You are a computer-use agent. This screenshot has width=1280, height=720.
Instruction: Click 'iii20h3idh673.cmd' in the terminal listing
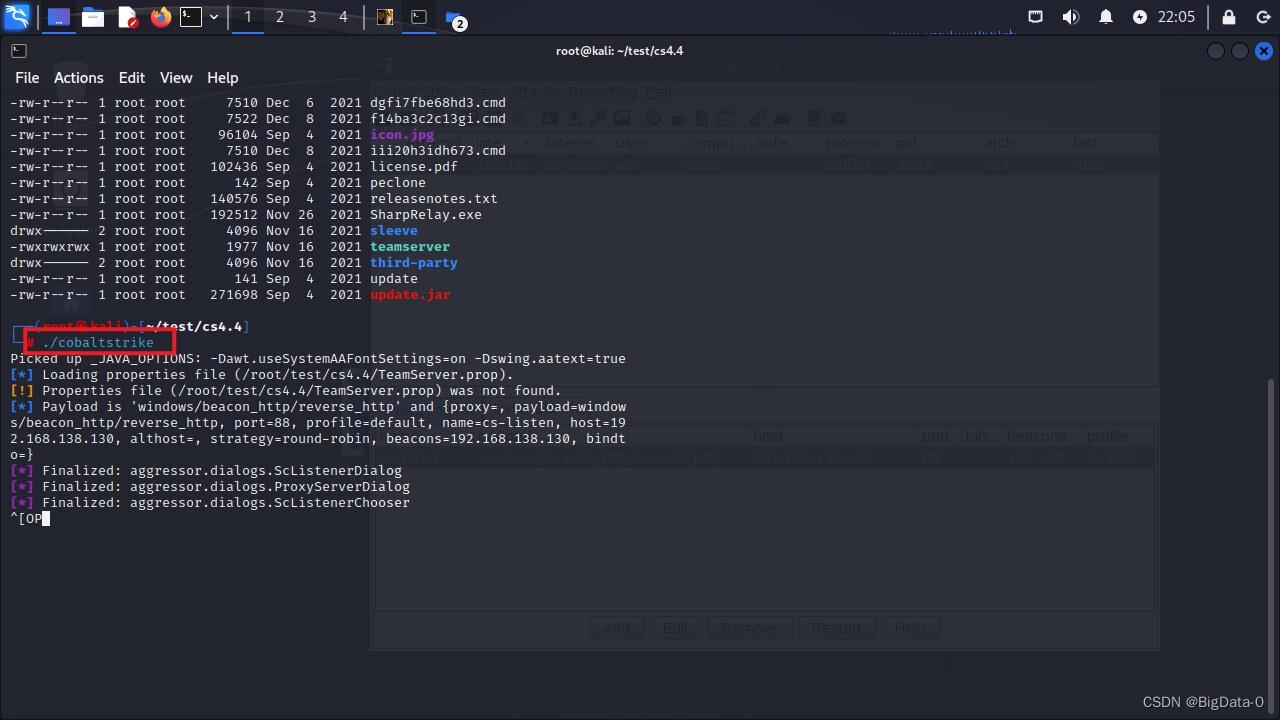coord(438,151)
